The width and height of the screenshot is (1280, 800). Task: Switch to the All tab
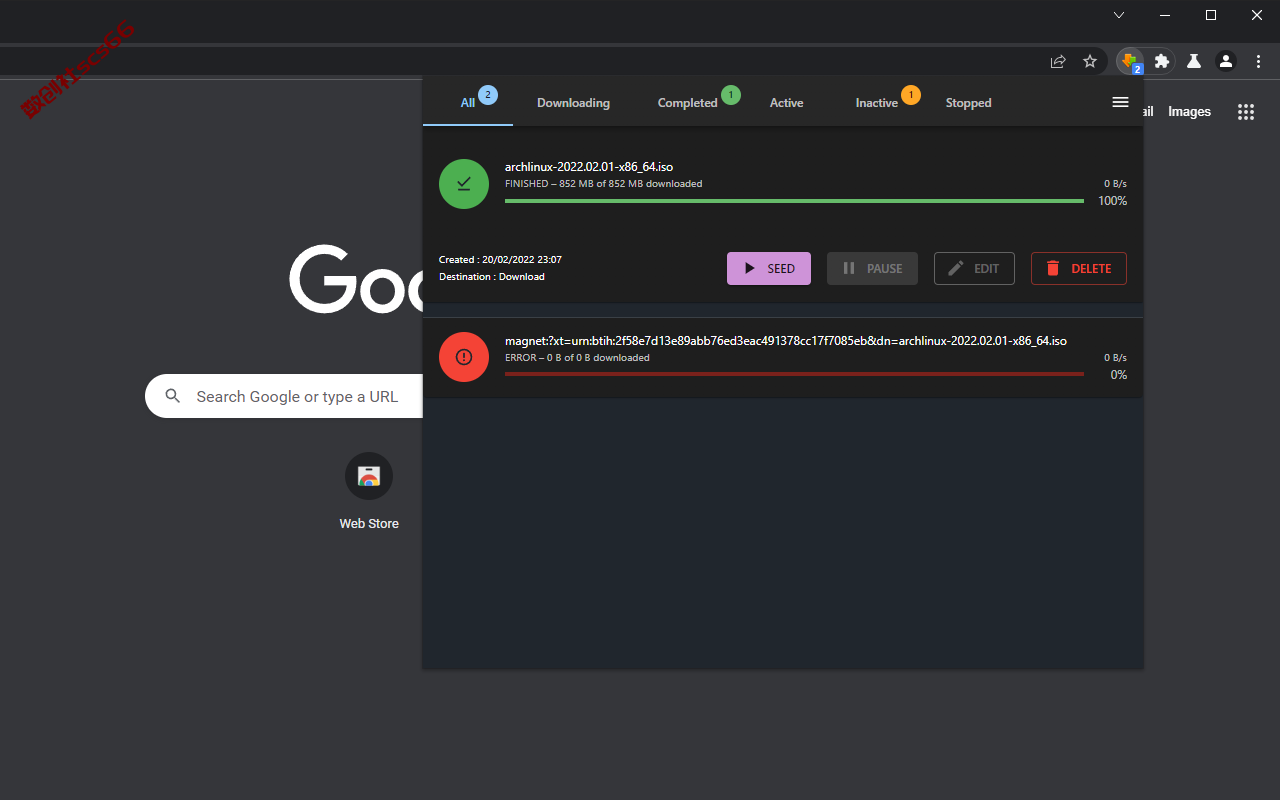click(x=468, y=102)
